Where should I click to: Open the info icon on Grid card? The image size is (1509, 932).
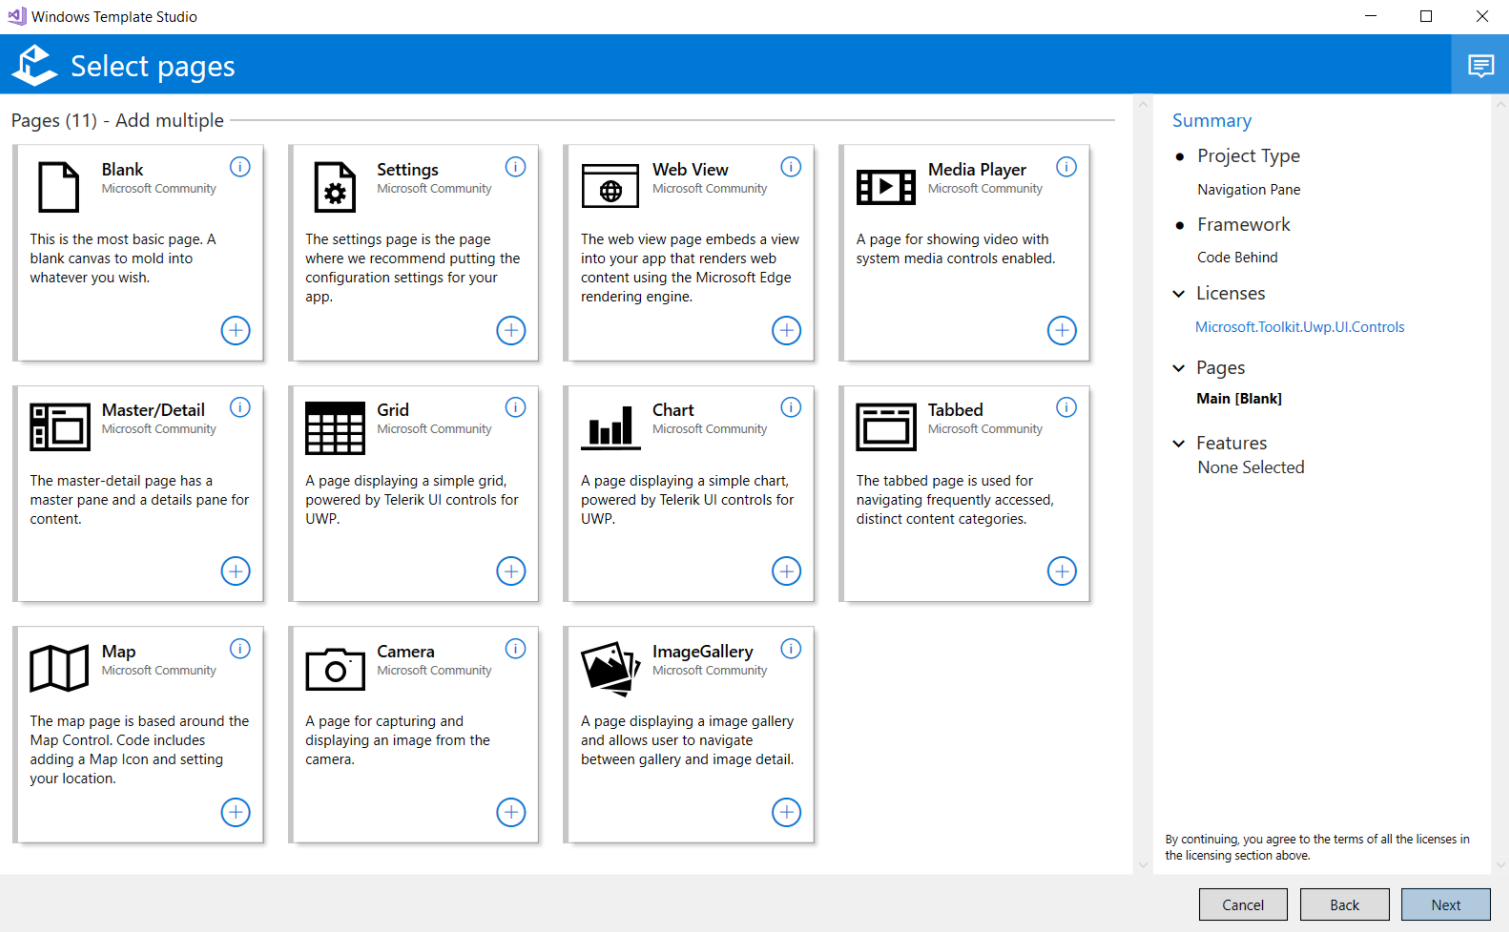(515, 407)
